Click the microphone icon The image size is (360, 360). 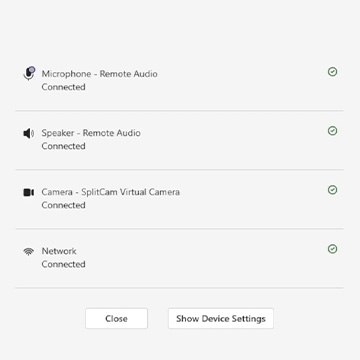click(x=29, y=73)
